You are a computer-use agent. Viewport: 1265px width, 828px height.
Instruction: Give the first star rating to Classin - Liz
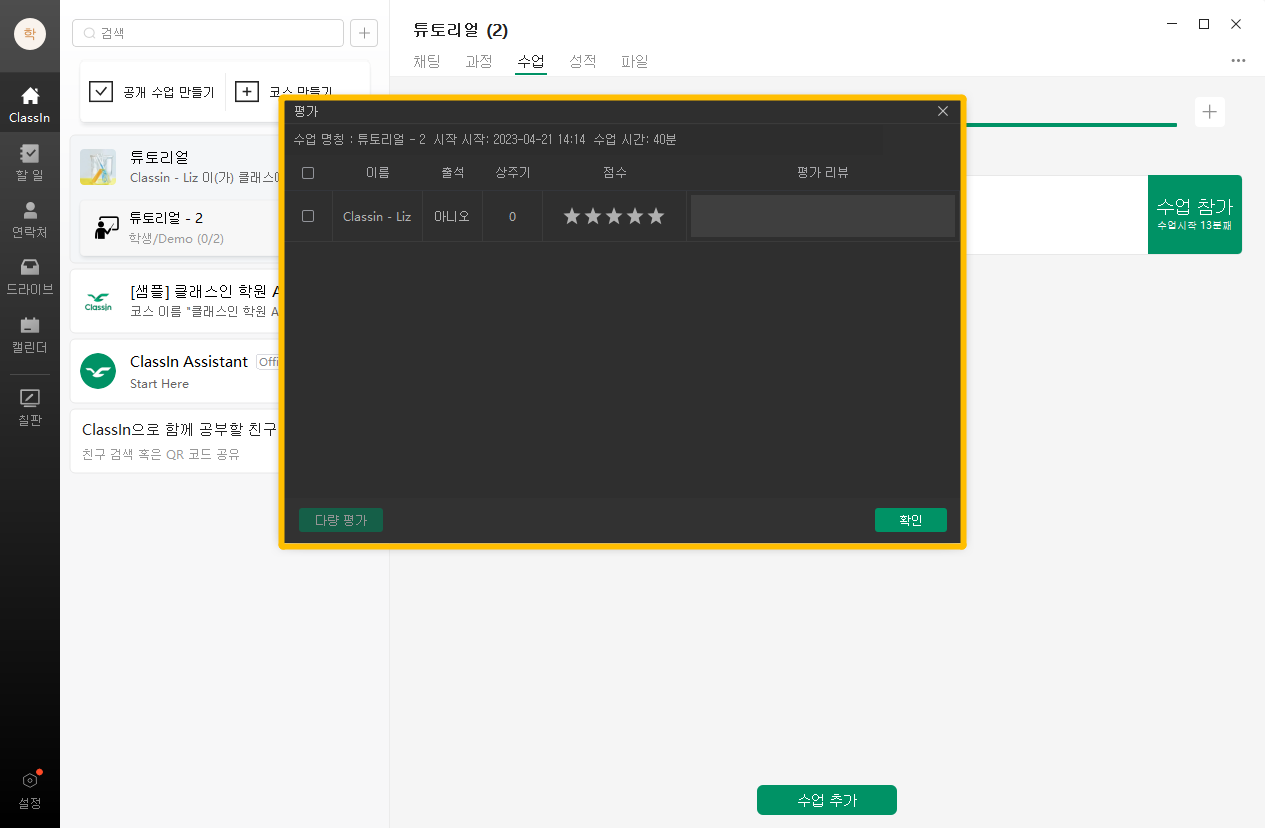[x=572, y=216]
